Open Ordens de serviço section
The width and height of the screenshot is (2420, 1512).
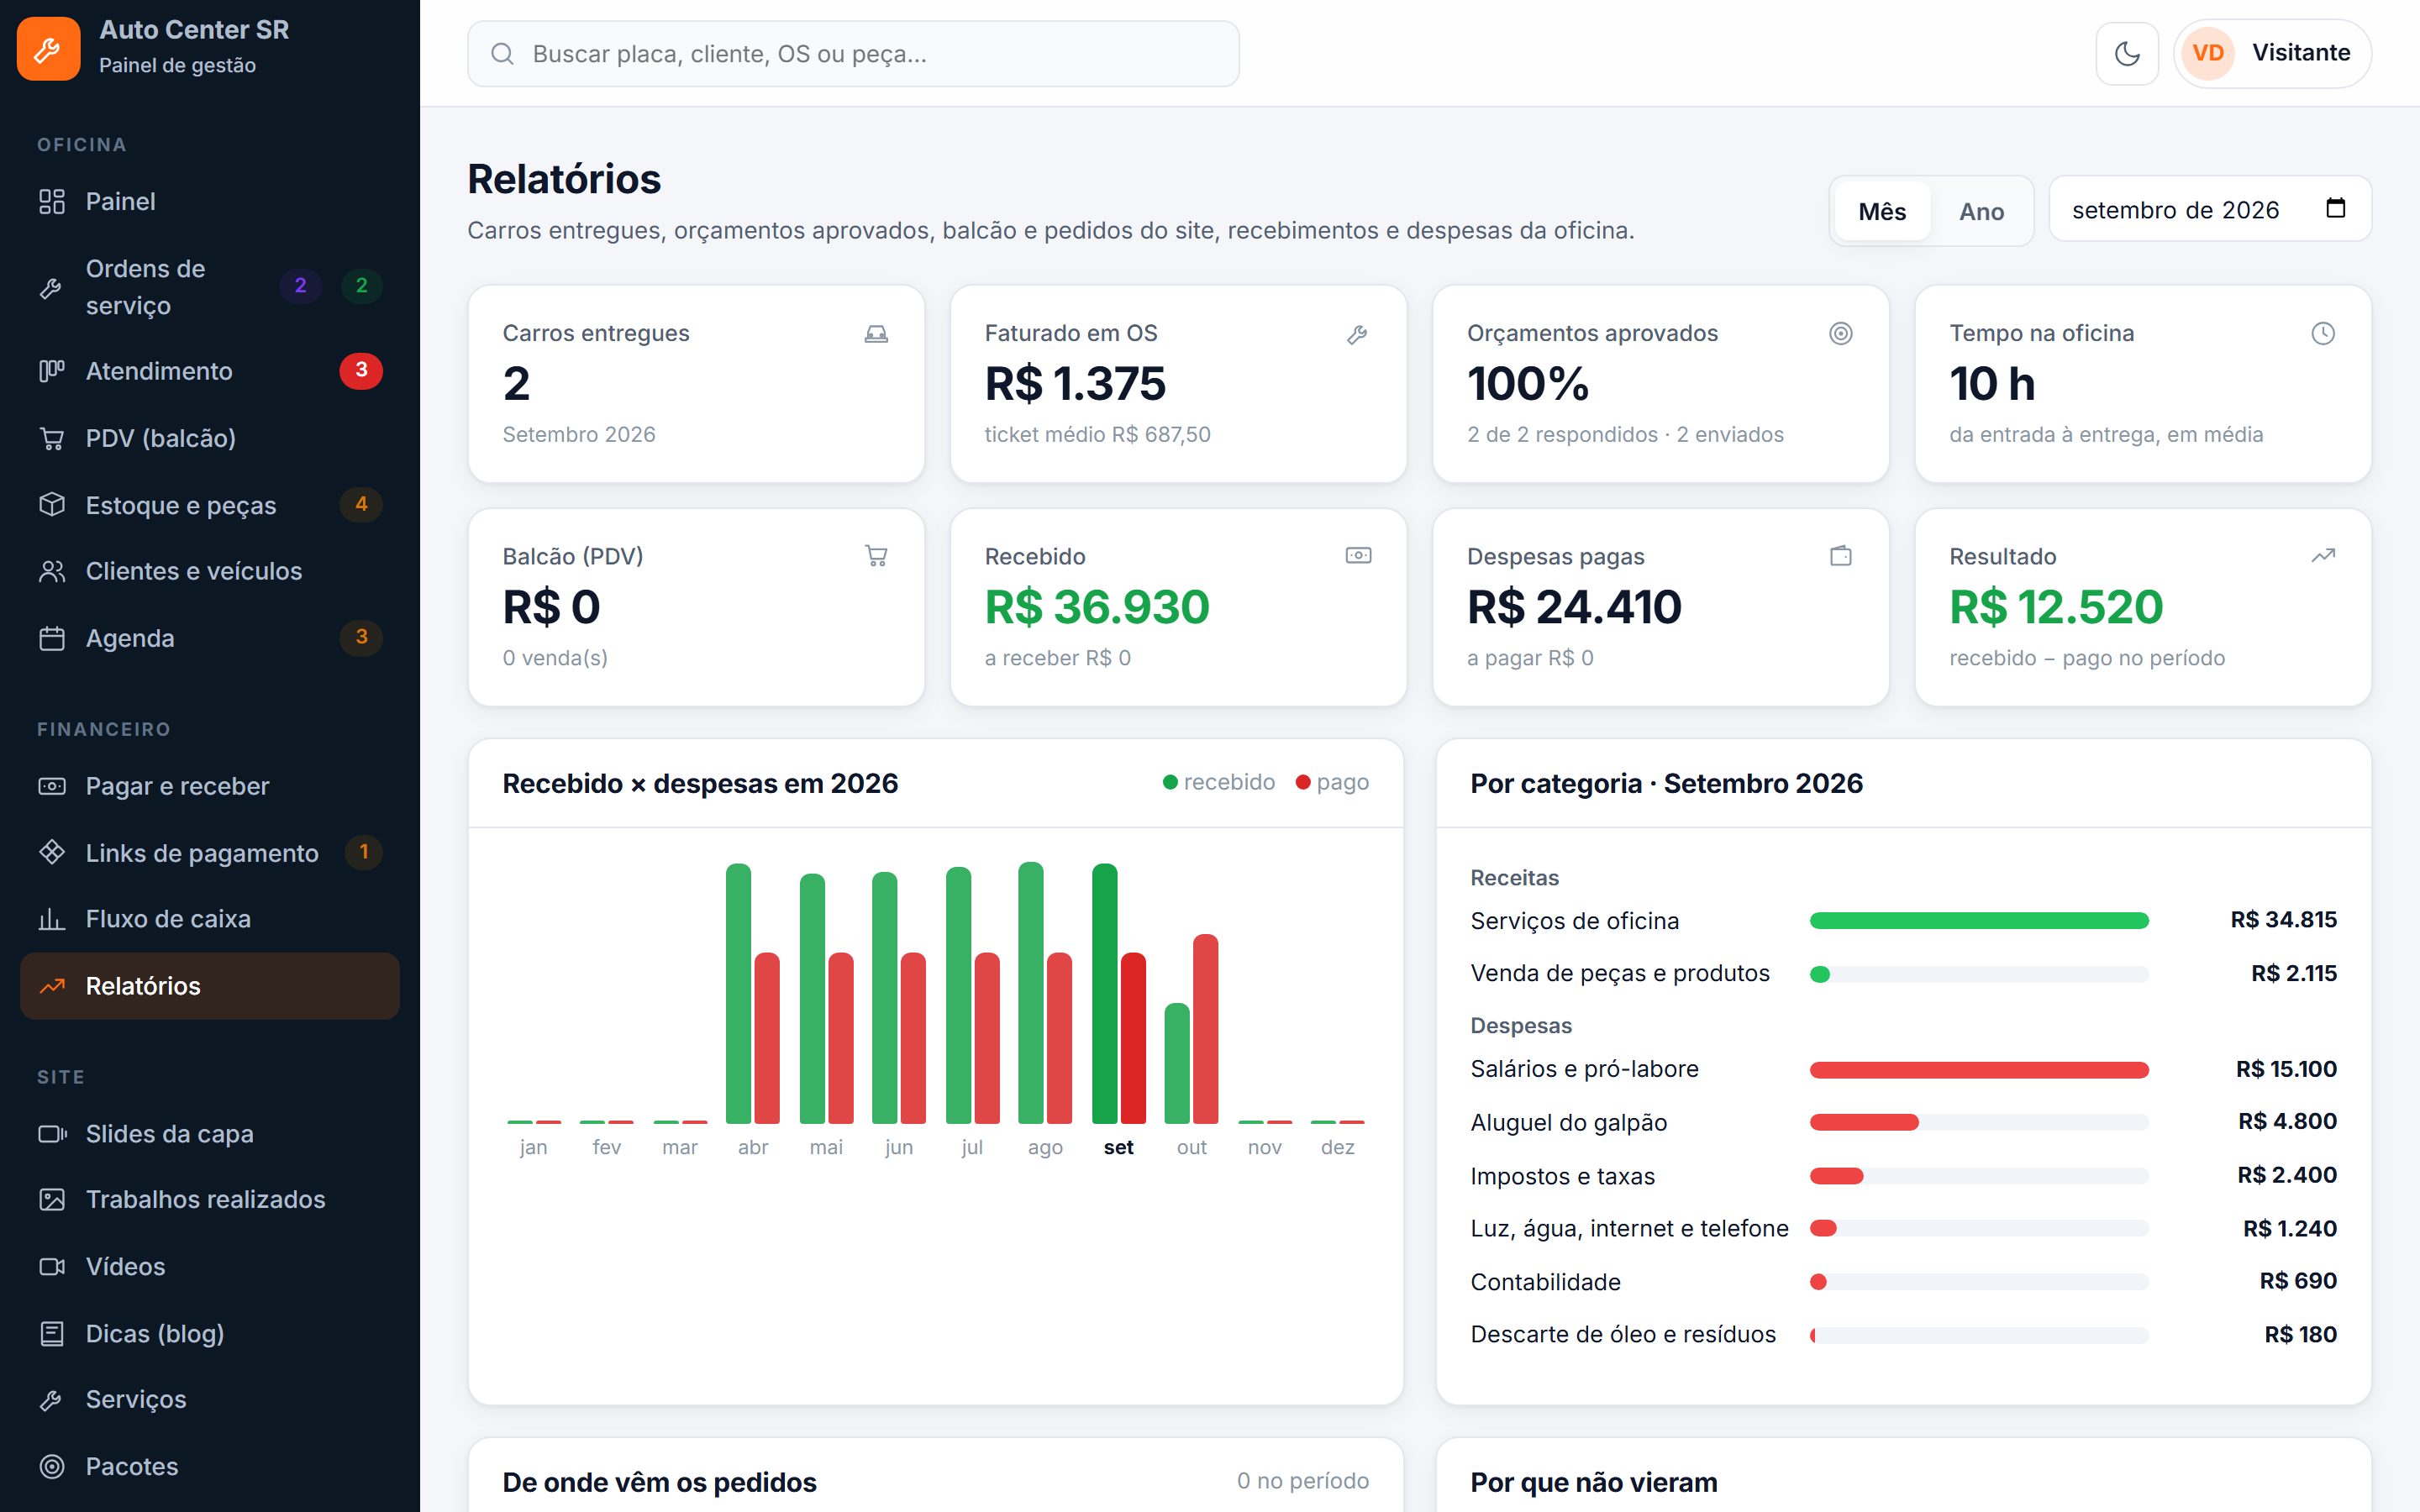(210, 287)
